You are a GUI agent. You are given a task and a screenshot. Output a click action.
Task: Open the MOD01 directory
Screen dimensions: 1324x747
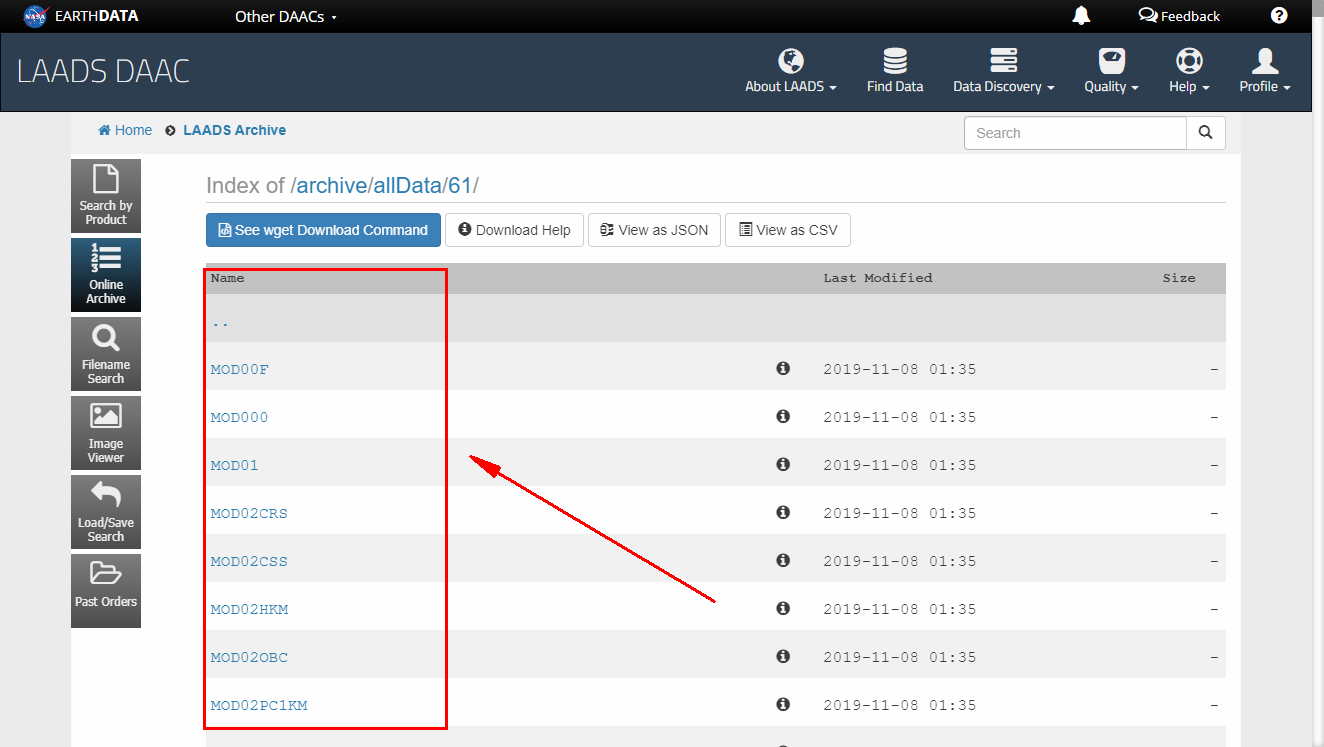point(235,465)
